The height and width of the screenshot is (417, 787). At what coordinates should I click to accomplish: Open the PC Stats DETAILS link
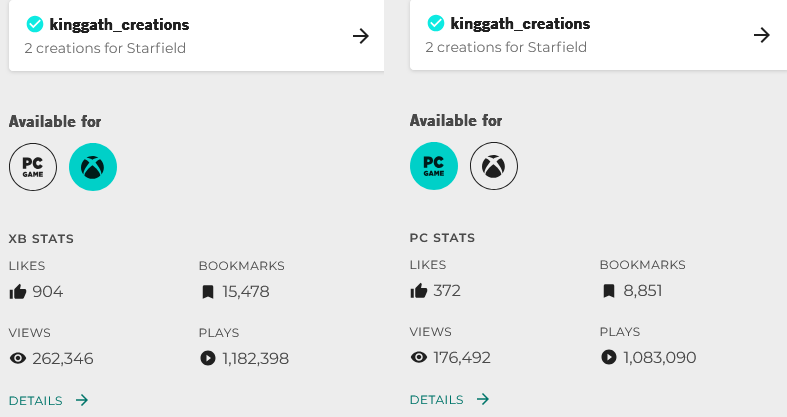point(437,399)
